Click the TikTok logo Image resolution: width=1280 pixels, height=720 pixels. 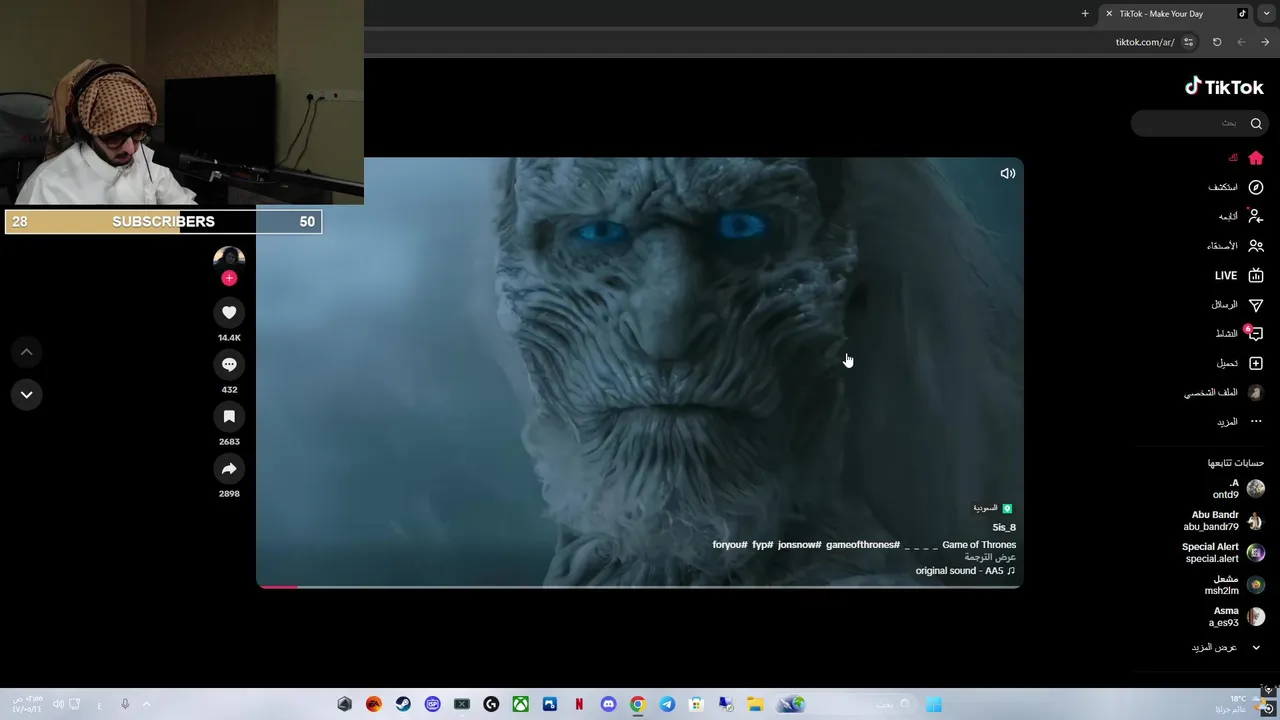point(1224,87)
